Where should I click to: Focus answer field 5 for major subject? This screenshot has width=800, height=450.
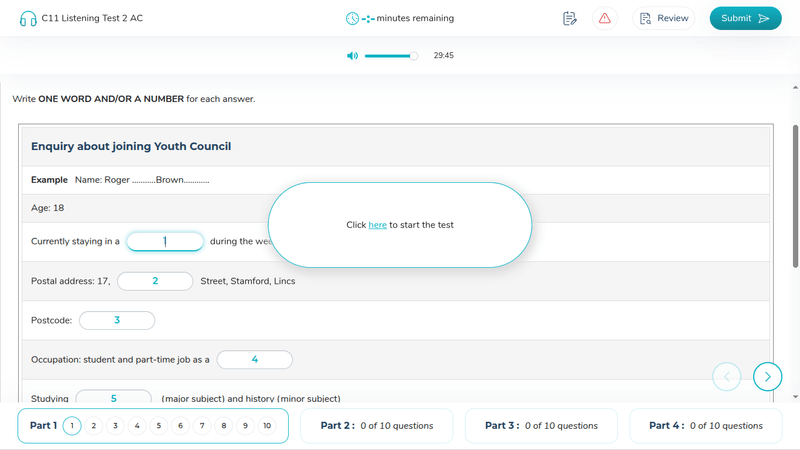point(113,397)
